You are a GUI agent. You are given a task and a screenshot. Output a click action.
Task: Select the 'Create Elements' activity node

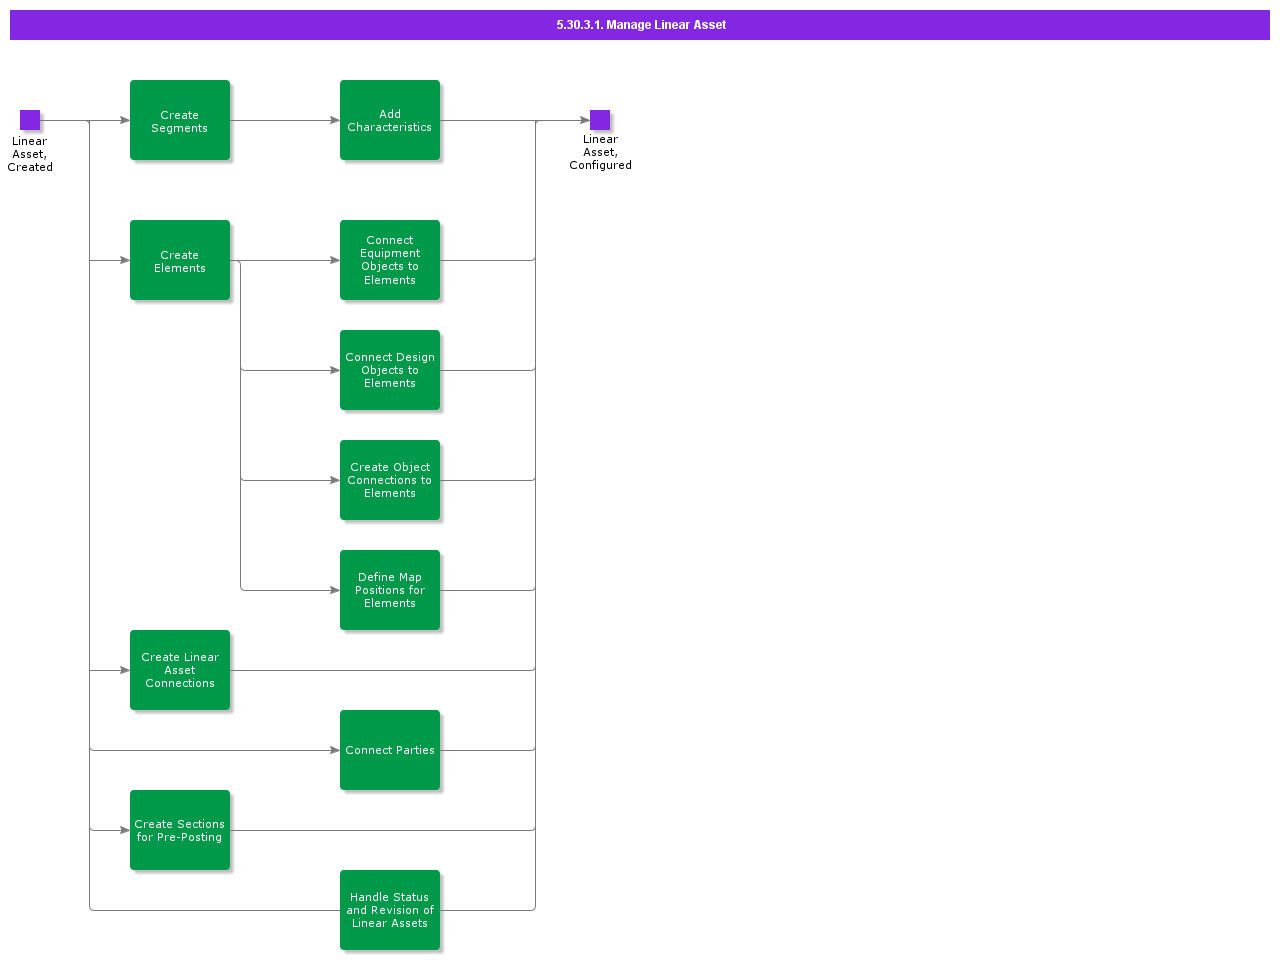(180, 260)
